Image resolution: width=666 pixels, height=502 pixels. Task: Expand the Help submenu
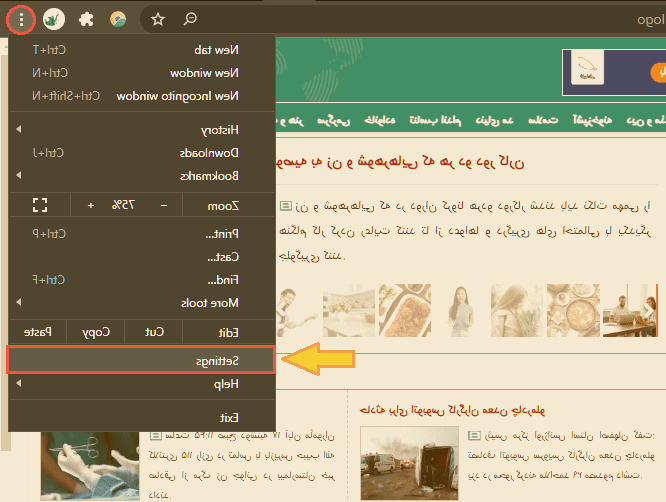(140, 385)
